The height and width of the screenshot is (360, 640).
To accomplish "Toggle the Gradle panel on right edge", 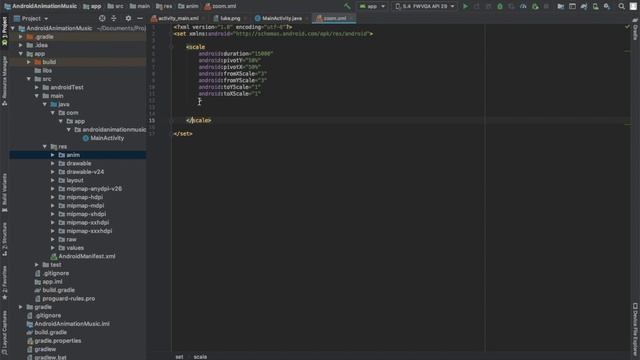I will 635,29.
